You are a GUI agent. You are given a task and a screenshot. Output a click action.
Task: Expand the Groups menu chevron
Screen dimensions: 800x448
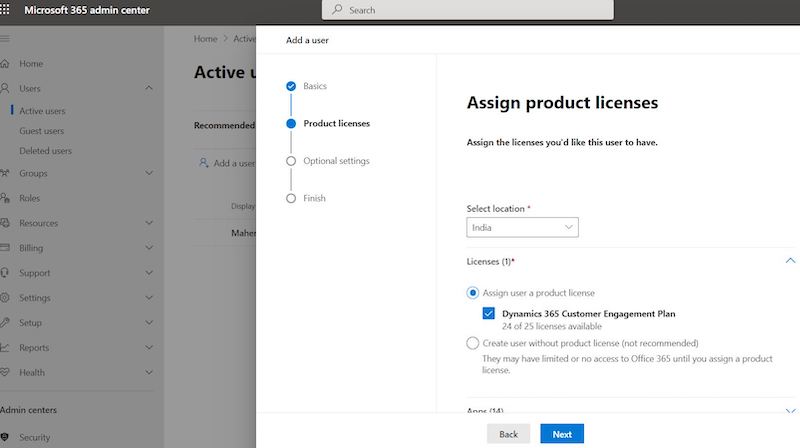pyautogui.click(x=148, y=173)
